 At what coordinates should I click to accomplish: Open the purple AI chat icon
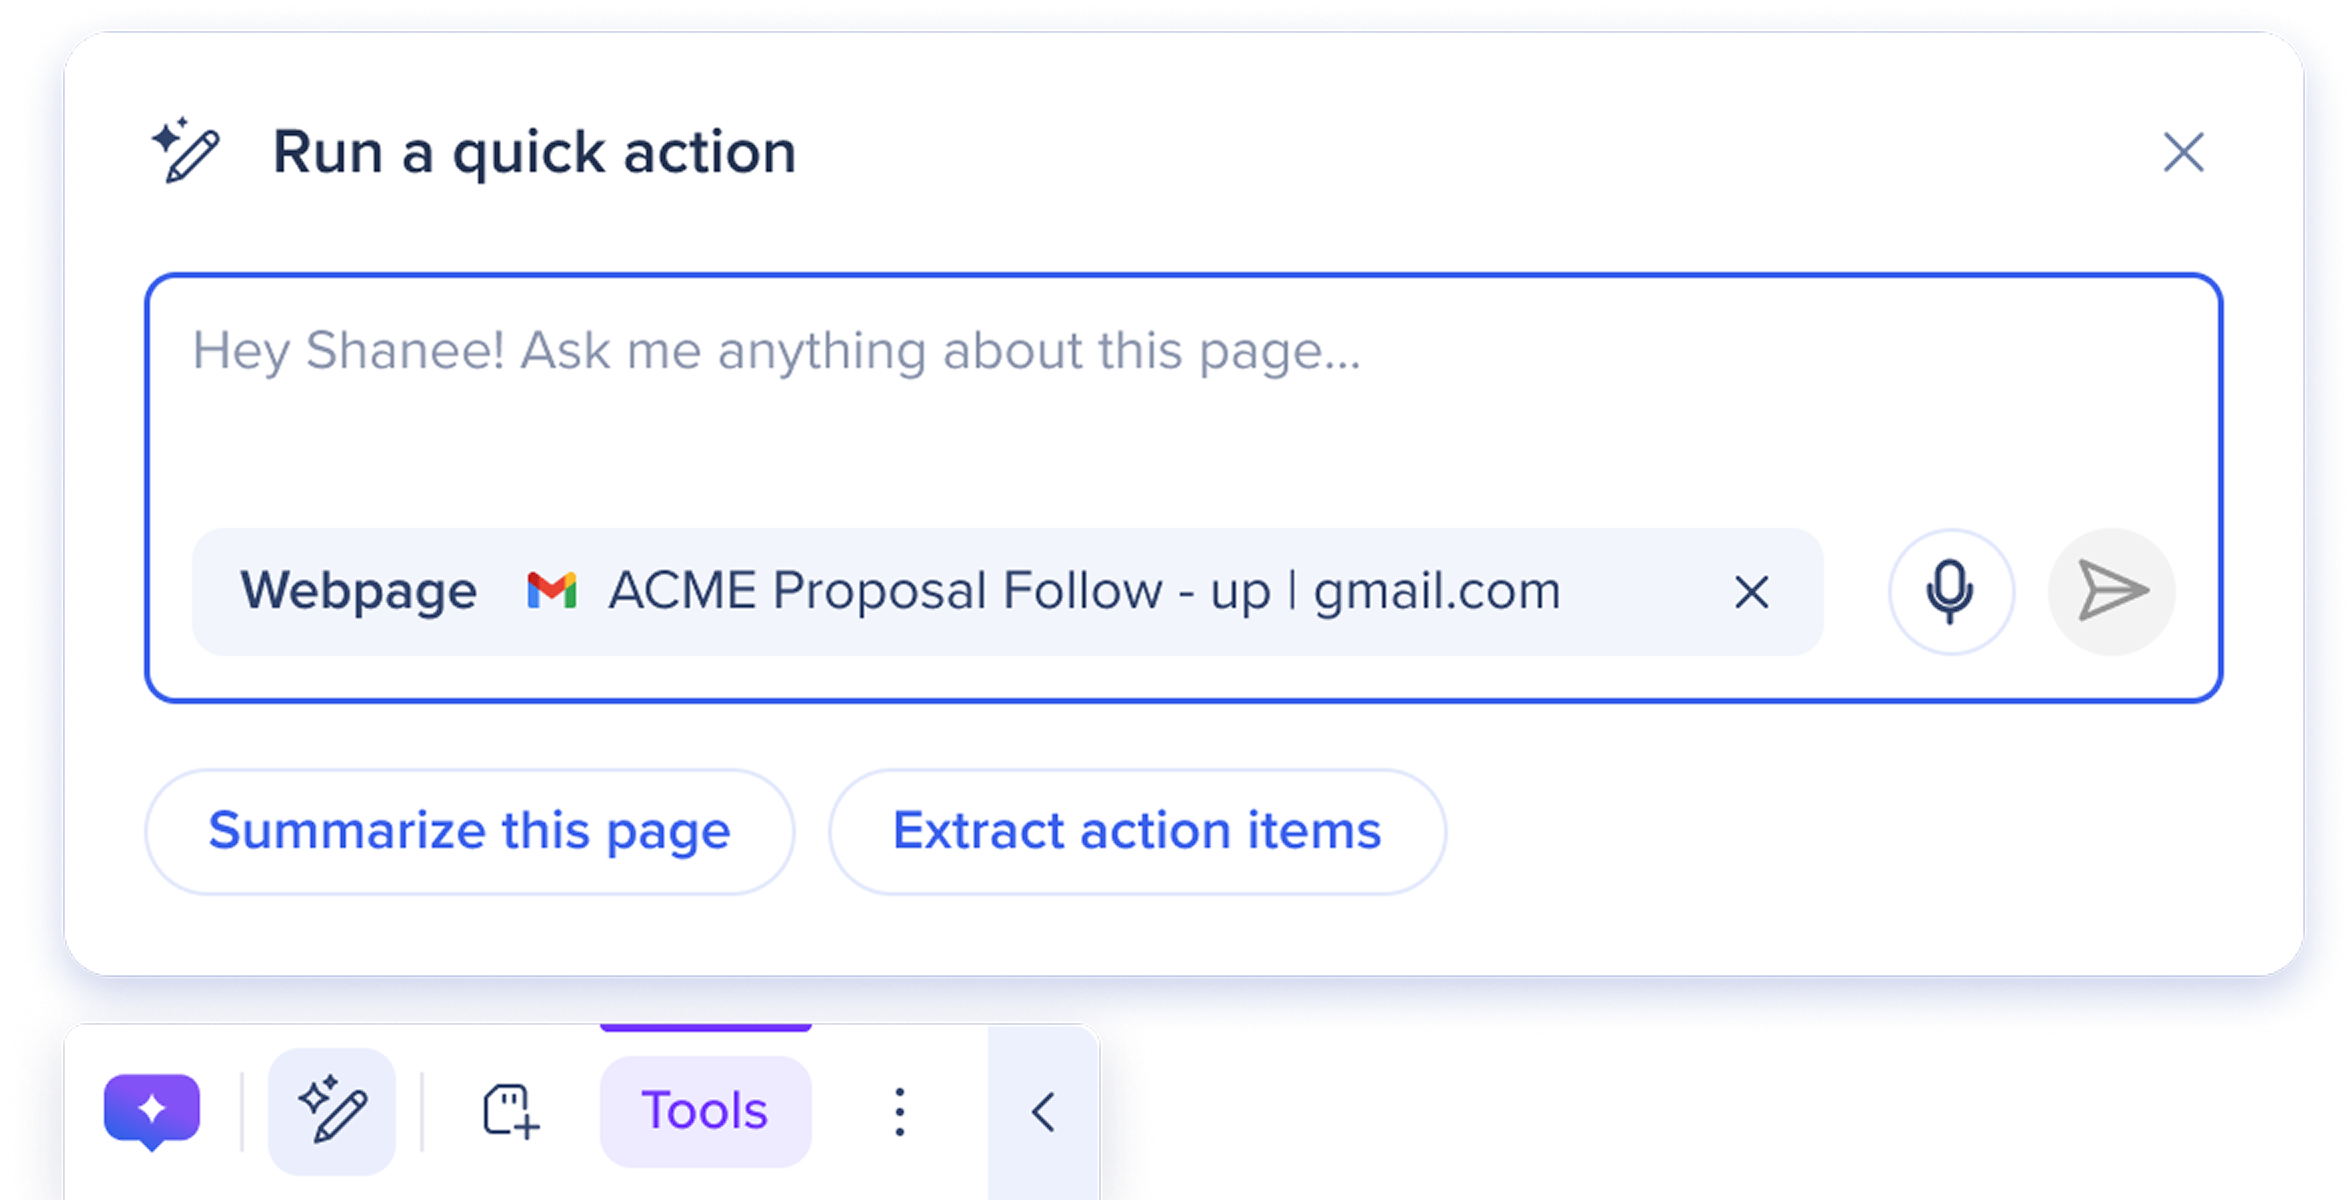152,1111
